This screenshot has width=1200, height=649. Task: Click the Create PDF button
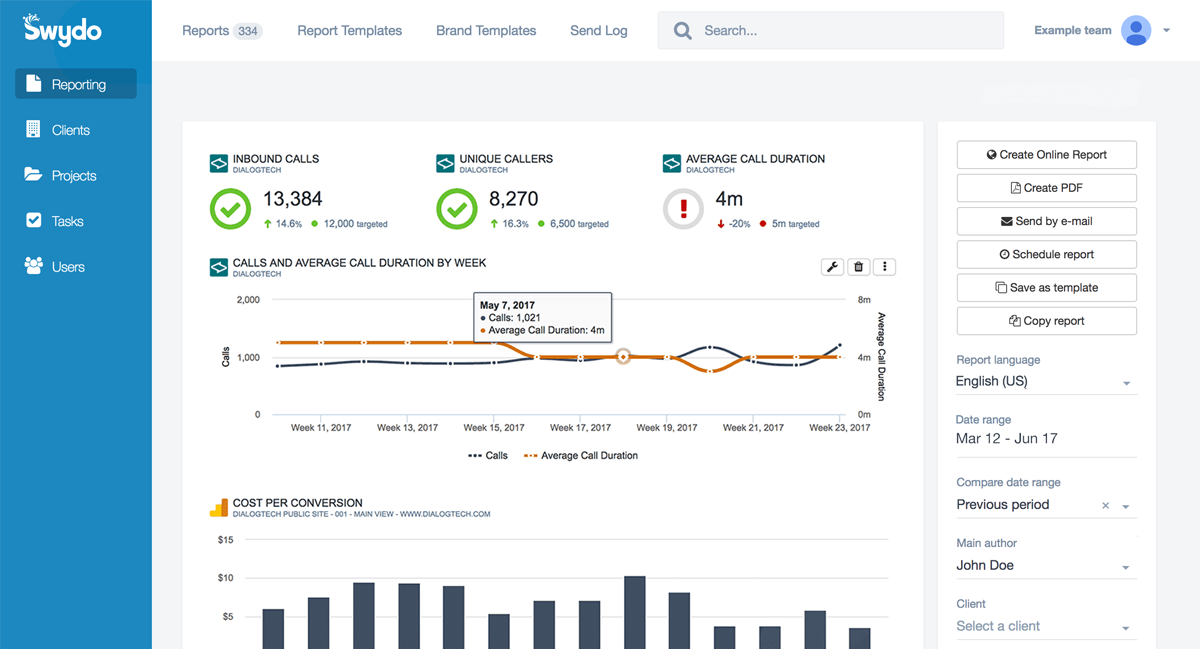pyautogui.click(x=1046, y=188)
